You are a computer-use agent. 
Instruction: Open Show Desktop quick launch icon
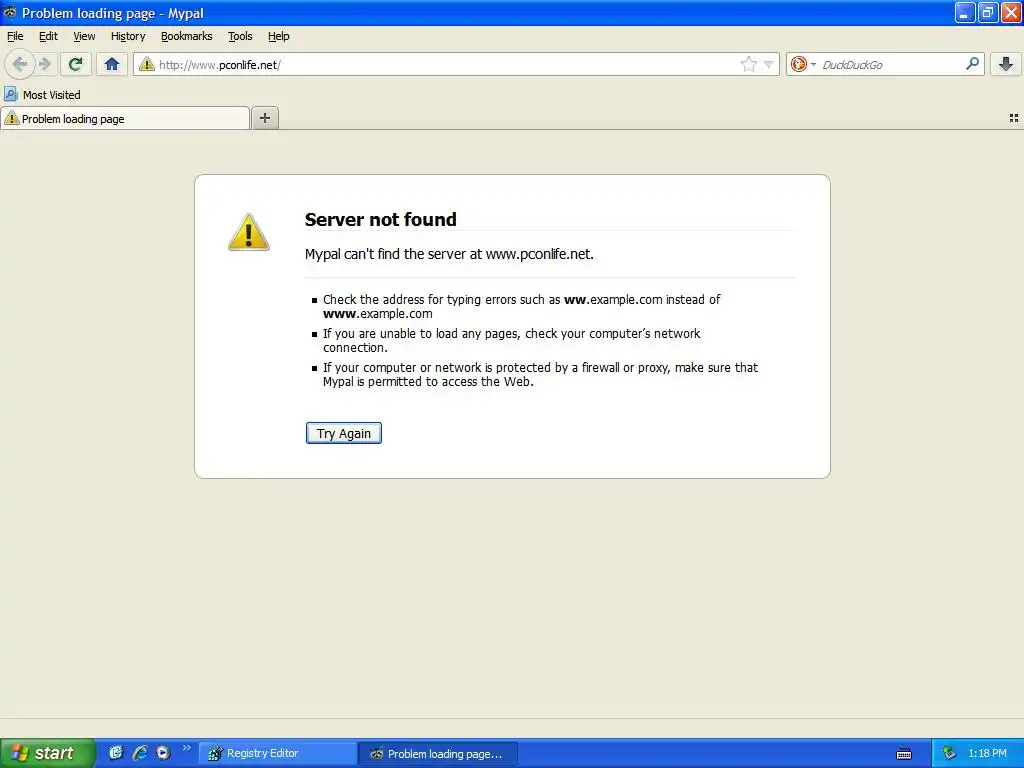116,753
